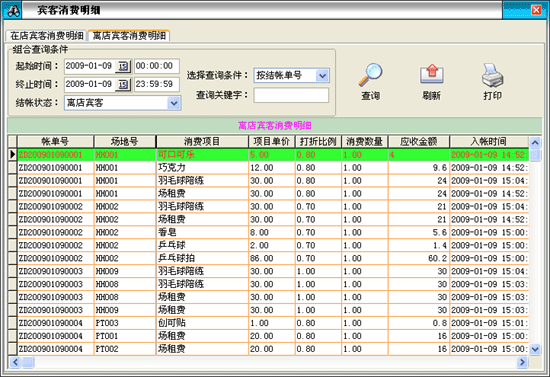550x377 pixels.
Task: Expand the 选择查询条件 dropdown
Action: [x=322, y=75]
